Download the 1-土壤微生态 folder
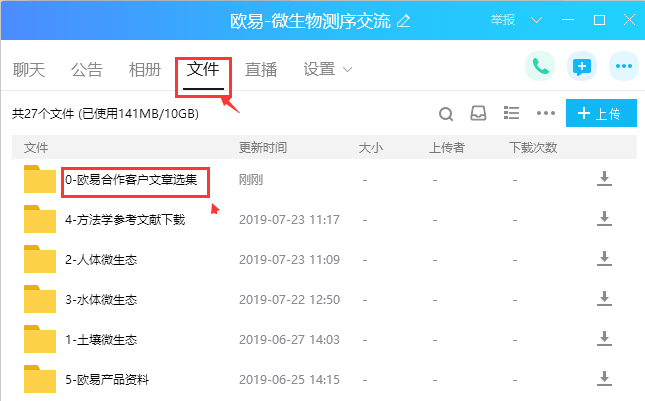Image resolution: width=645 pixels, height=401 pixels. point(604,339)
